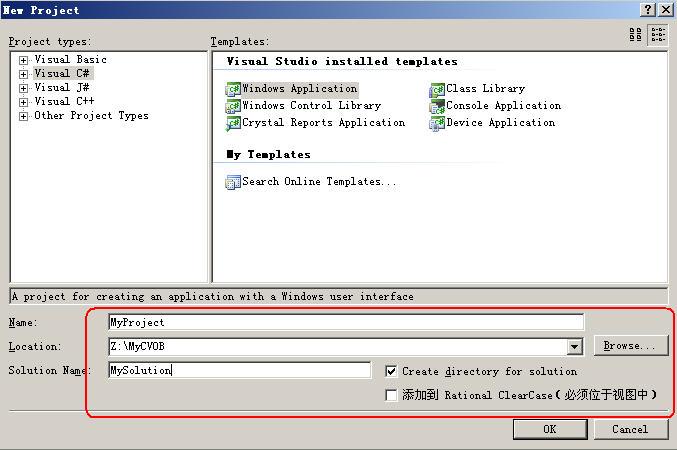This screenshot has width=677, height=450.
Task: Click the Solution Name field with MySolution
Action: (x=240, y=370)
